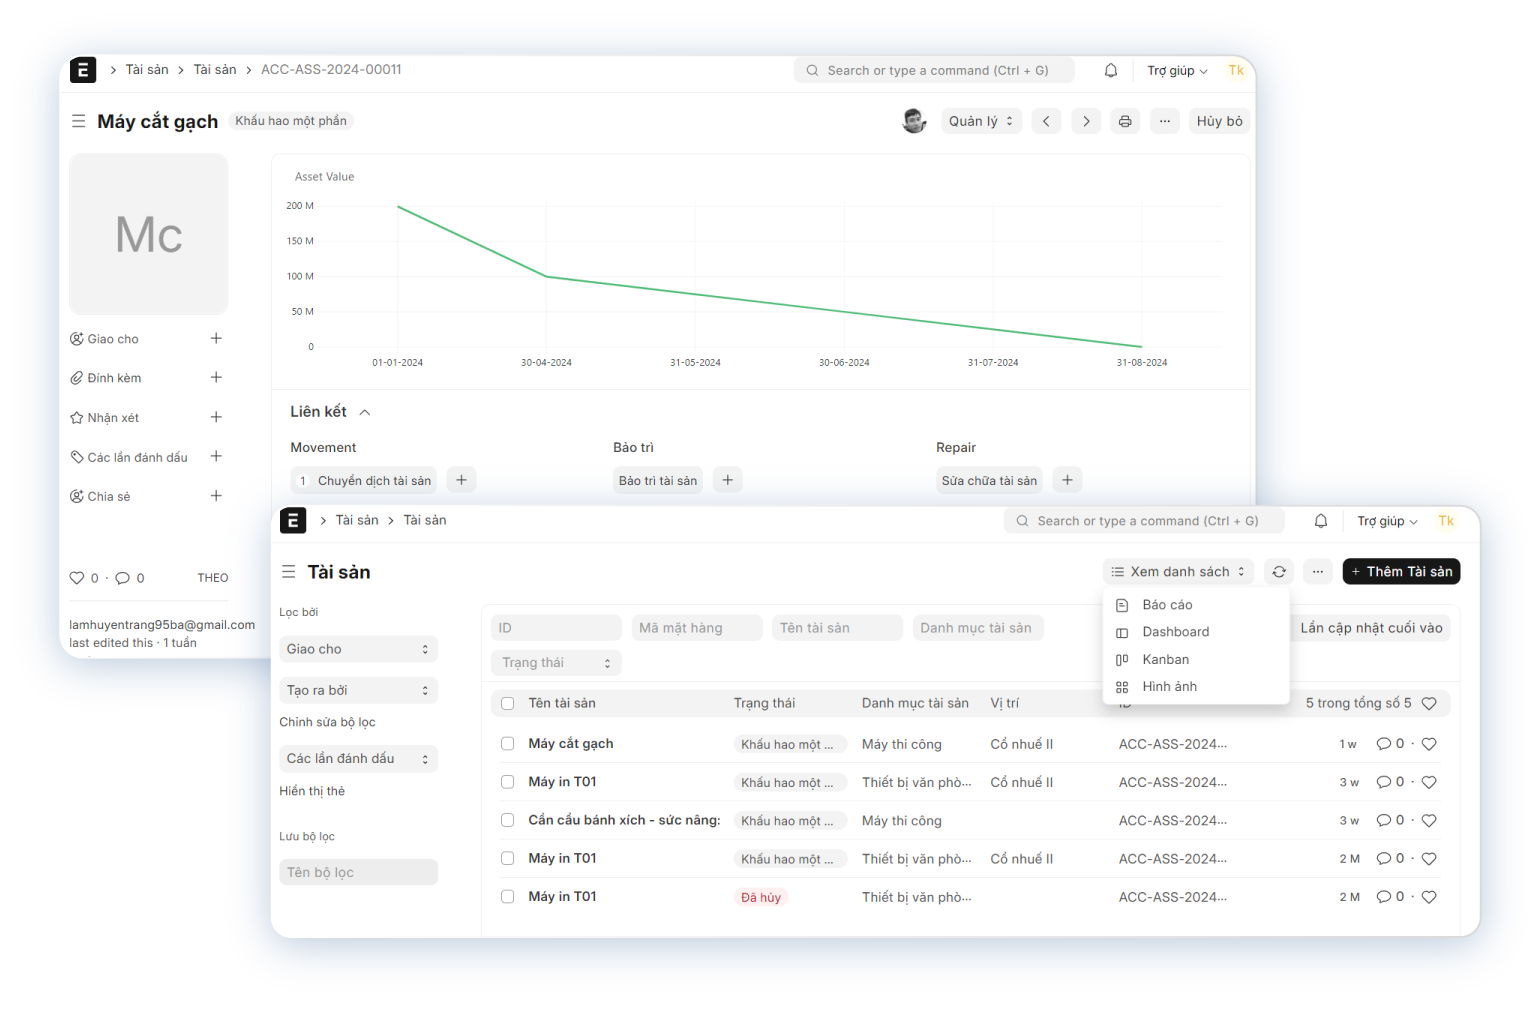Tick checkbox for Máy cắt gạch row

click(508, 744)
